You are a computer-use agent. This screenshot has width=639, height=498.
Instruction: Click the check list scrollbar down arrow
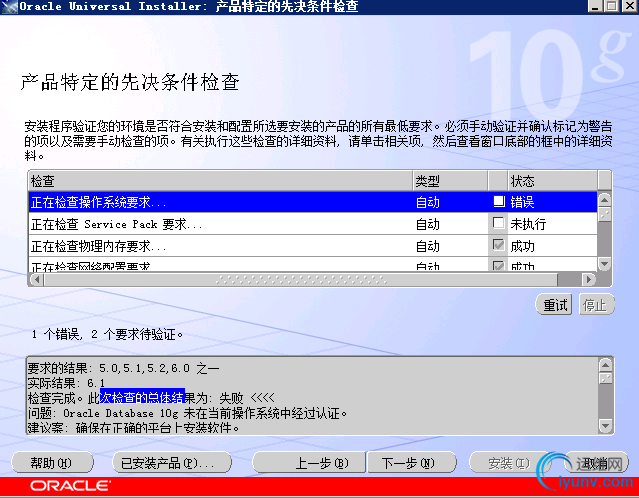pos(604,264)
